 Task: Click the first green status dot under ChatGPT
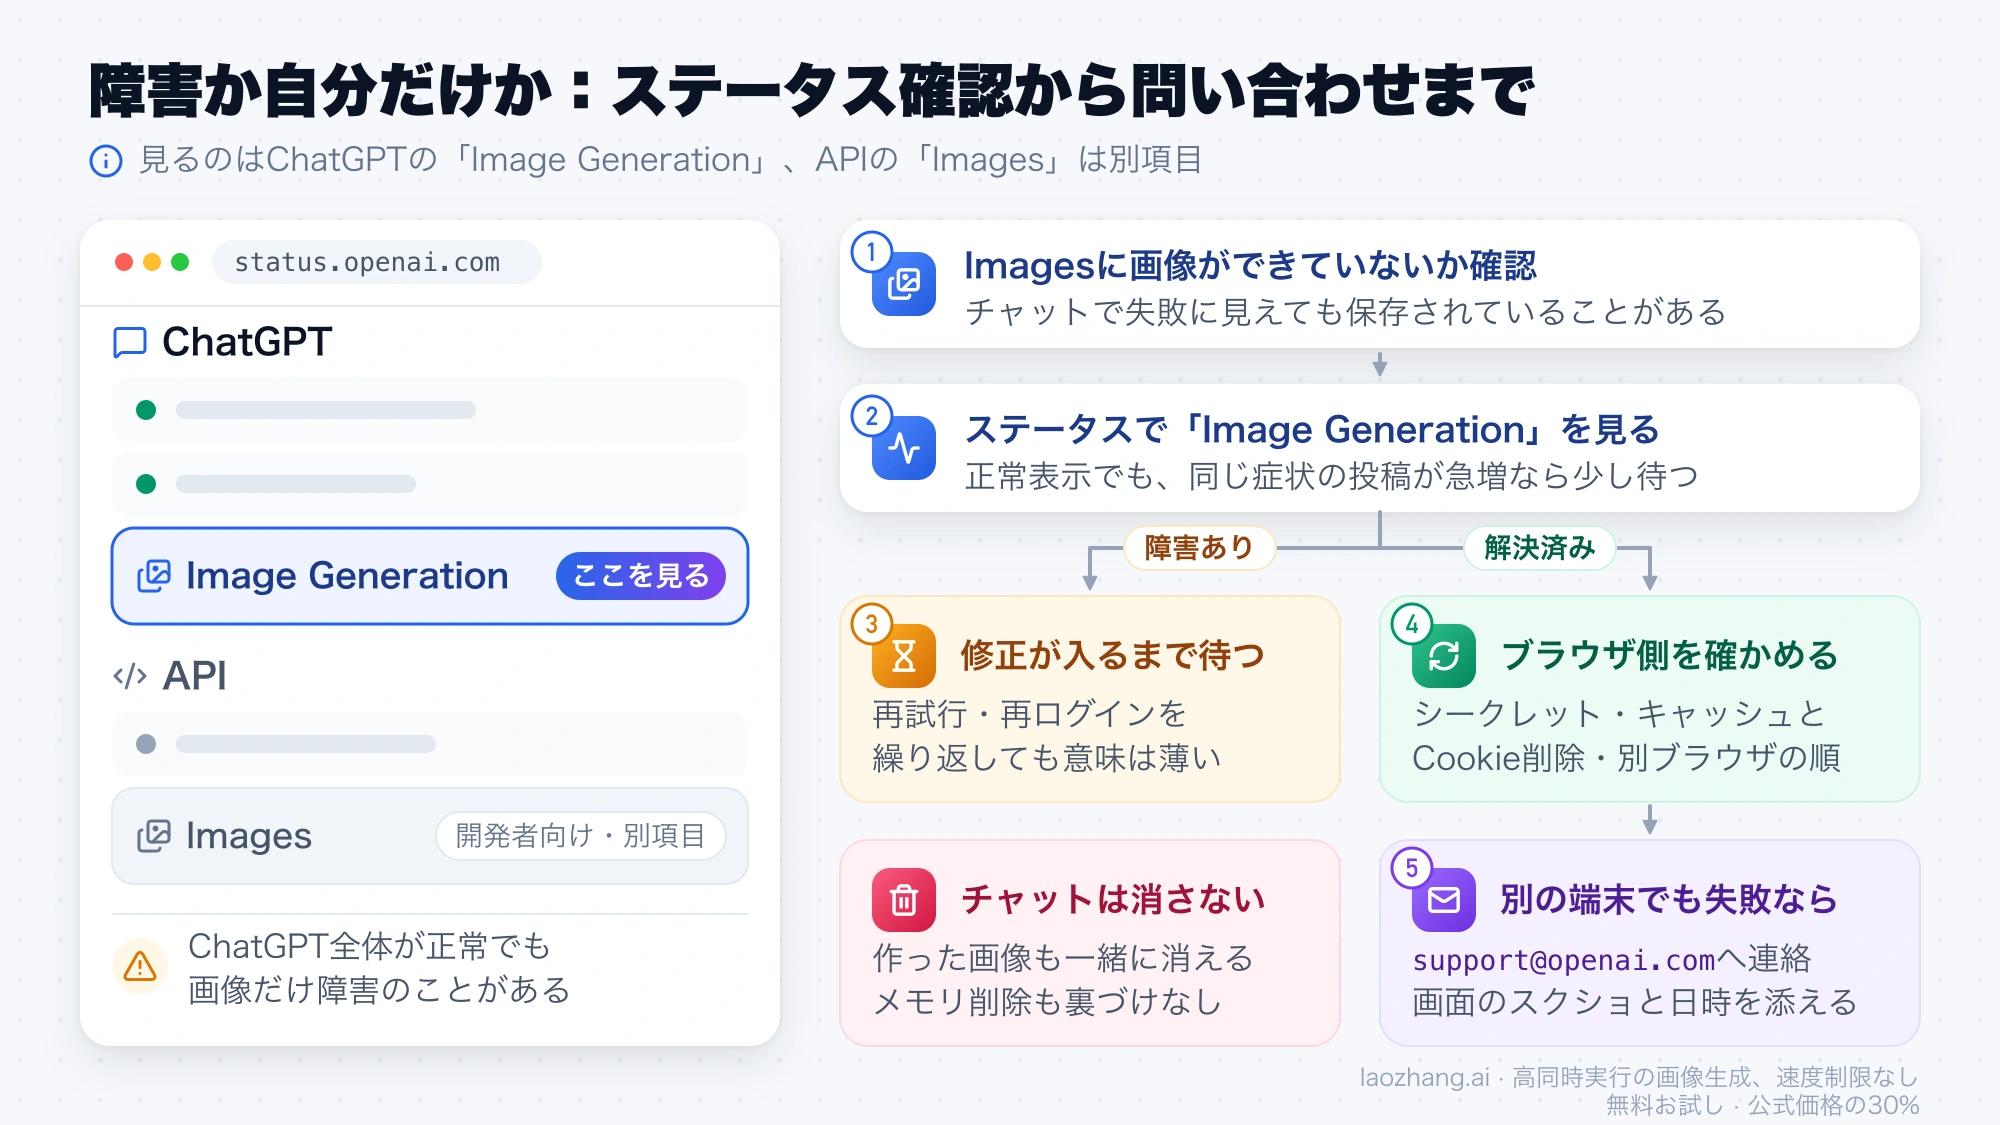click(x=146, y=410)
